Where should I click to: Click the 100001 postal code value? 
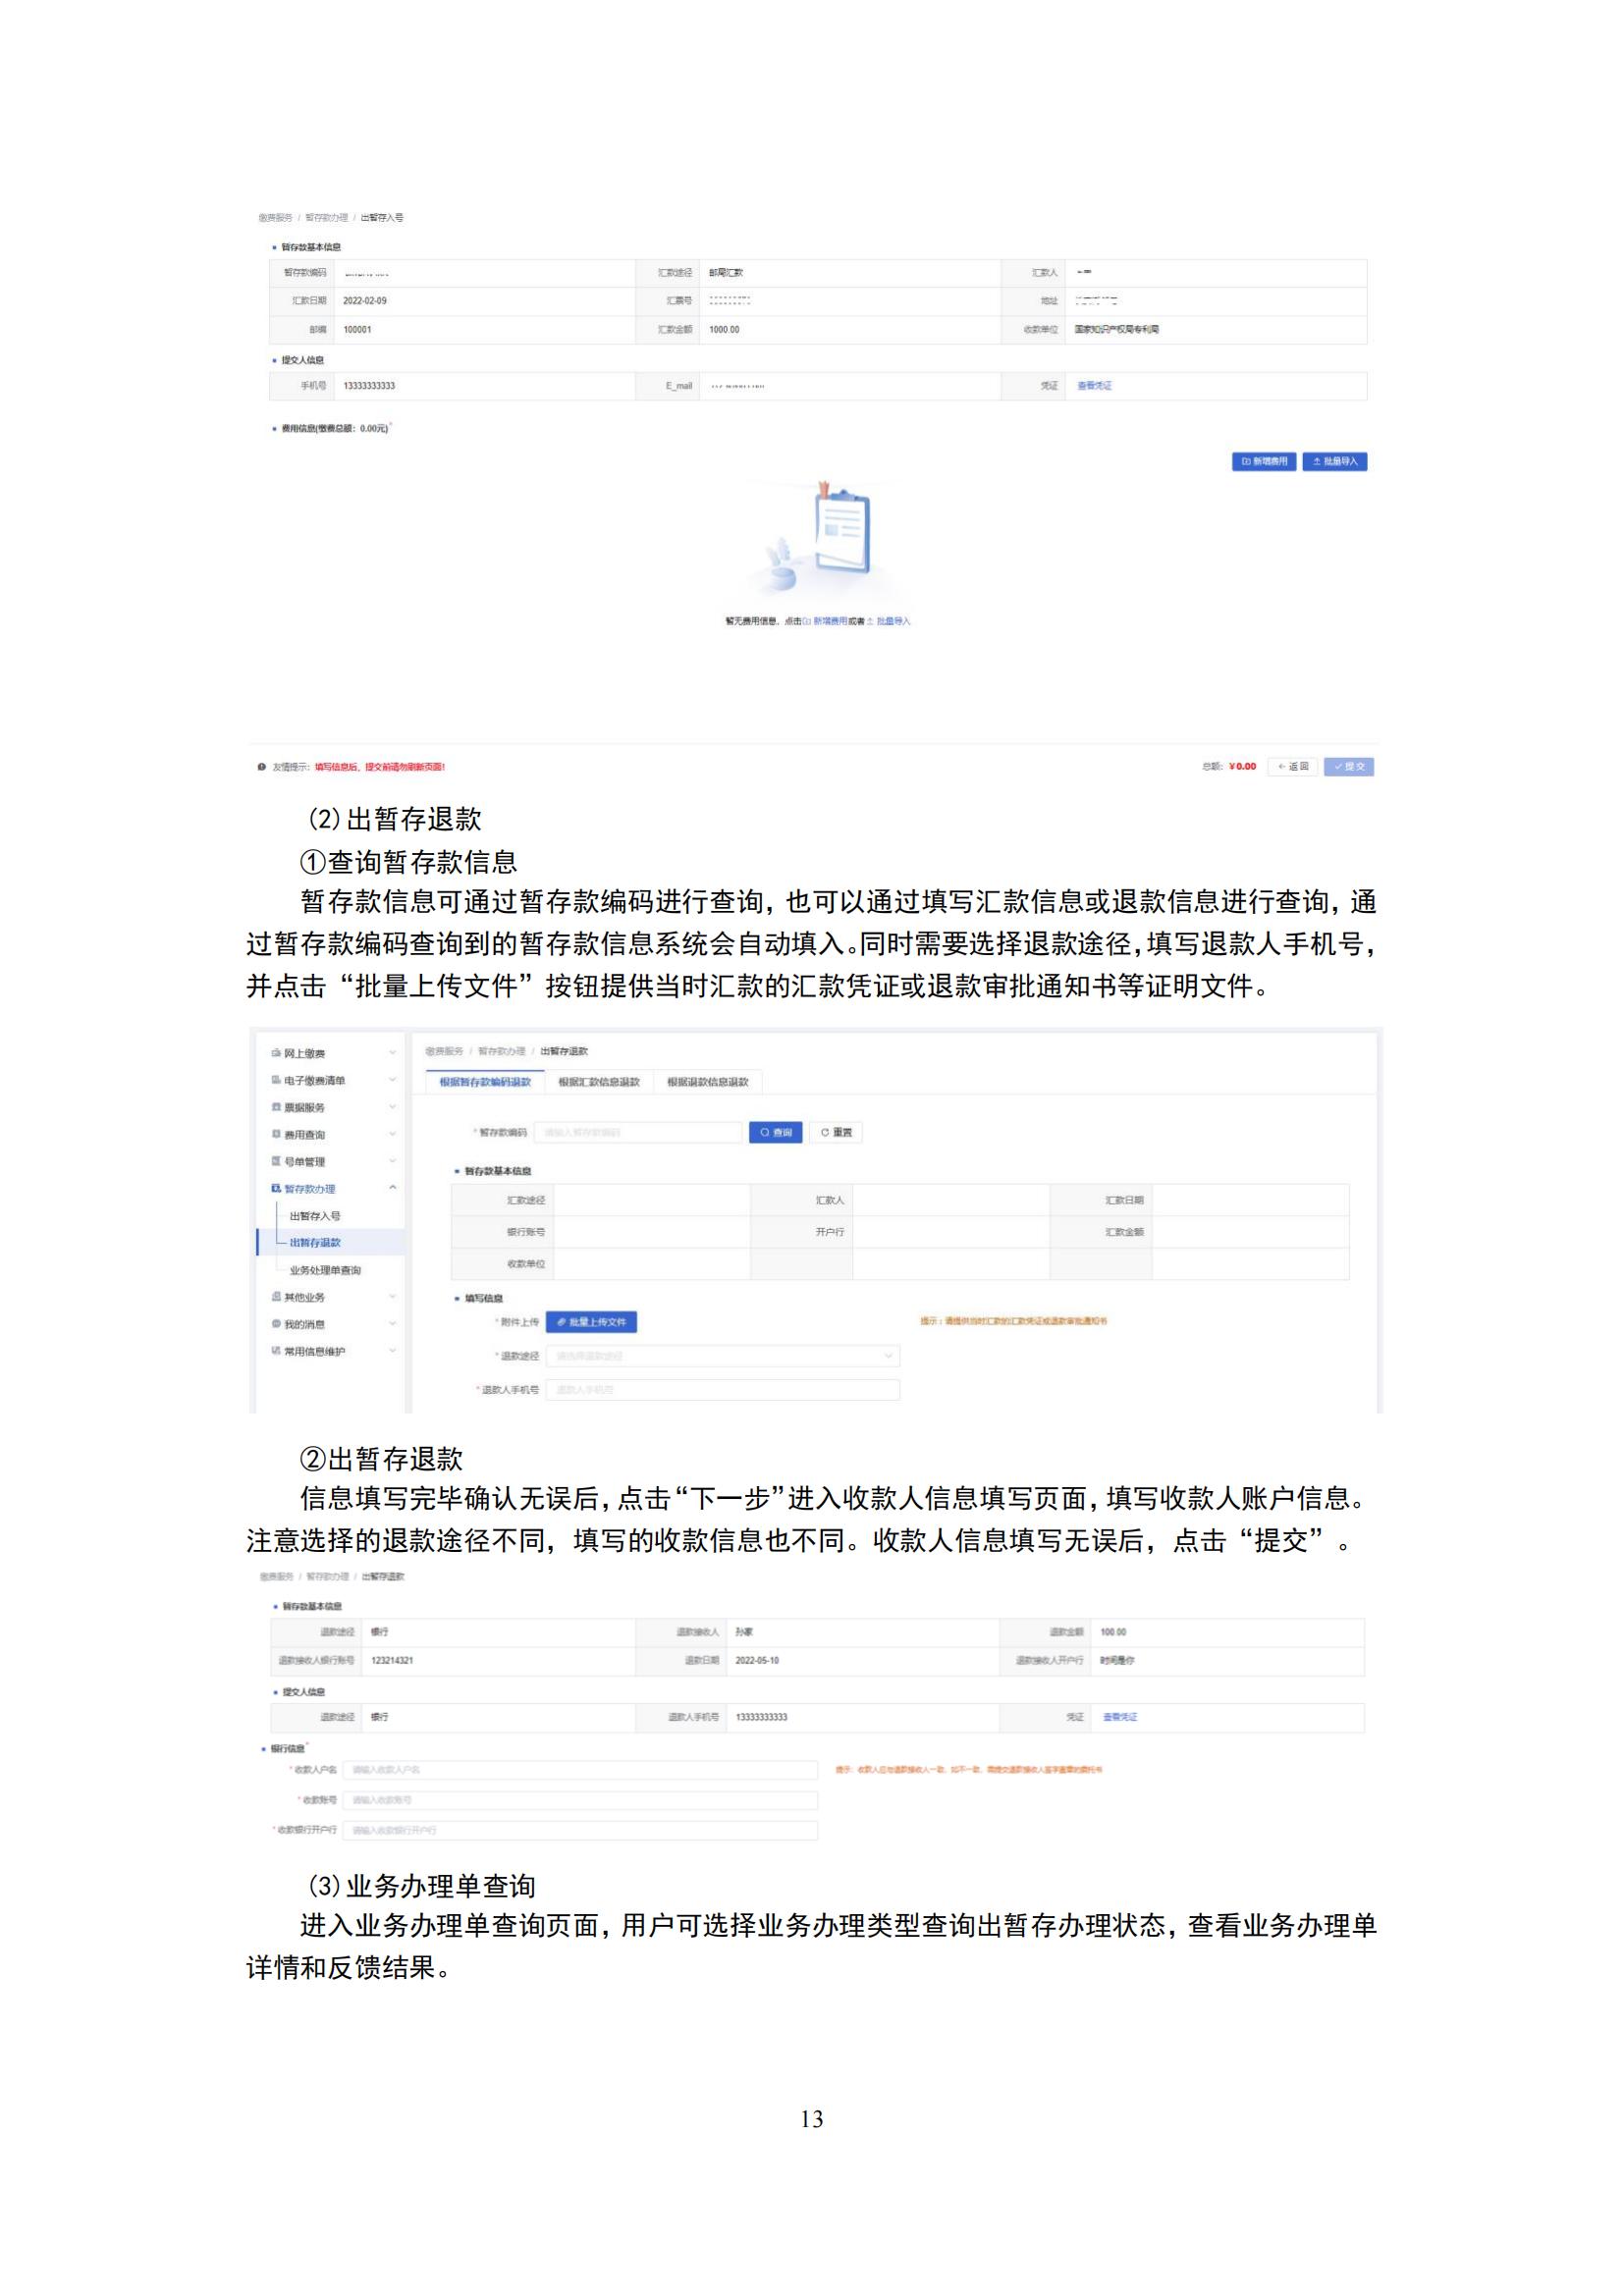357,329
